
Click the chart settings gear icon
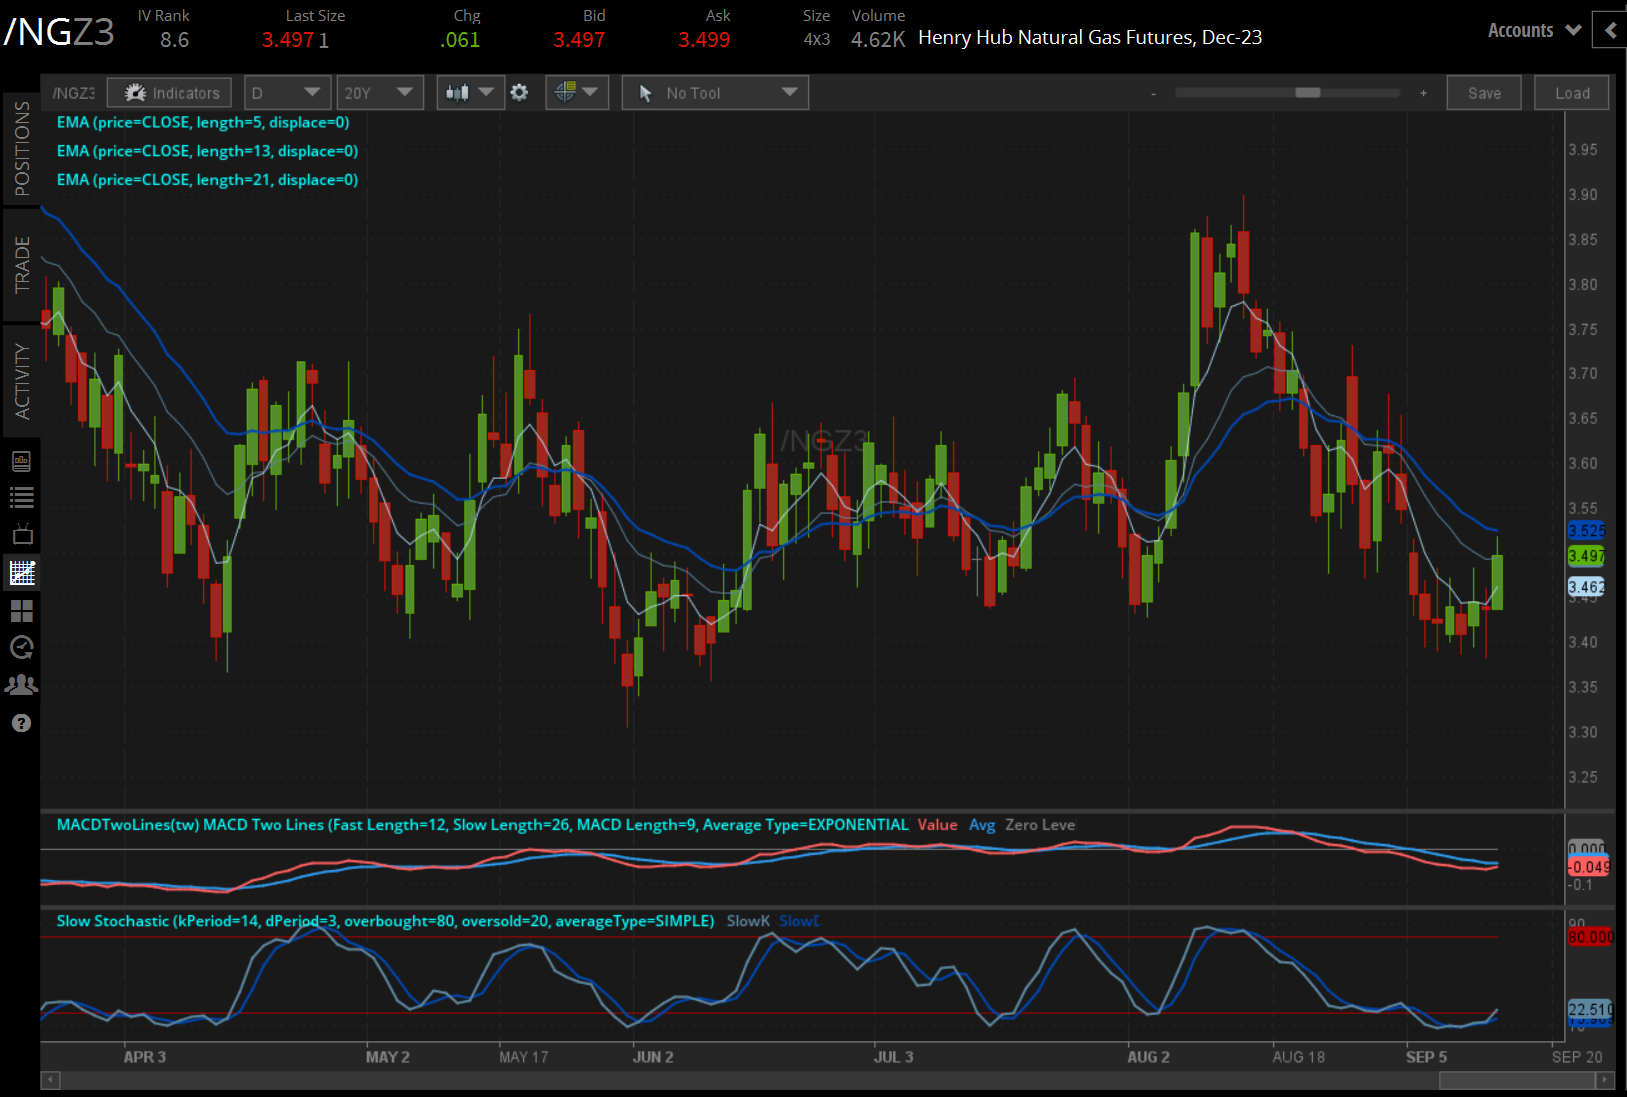coord(519,93)
